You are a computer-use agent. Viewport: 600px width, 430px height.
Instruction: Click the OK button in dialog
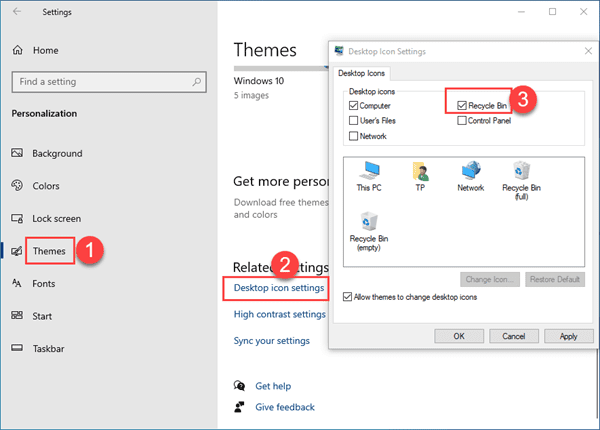(458, 336)
